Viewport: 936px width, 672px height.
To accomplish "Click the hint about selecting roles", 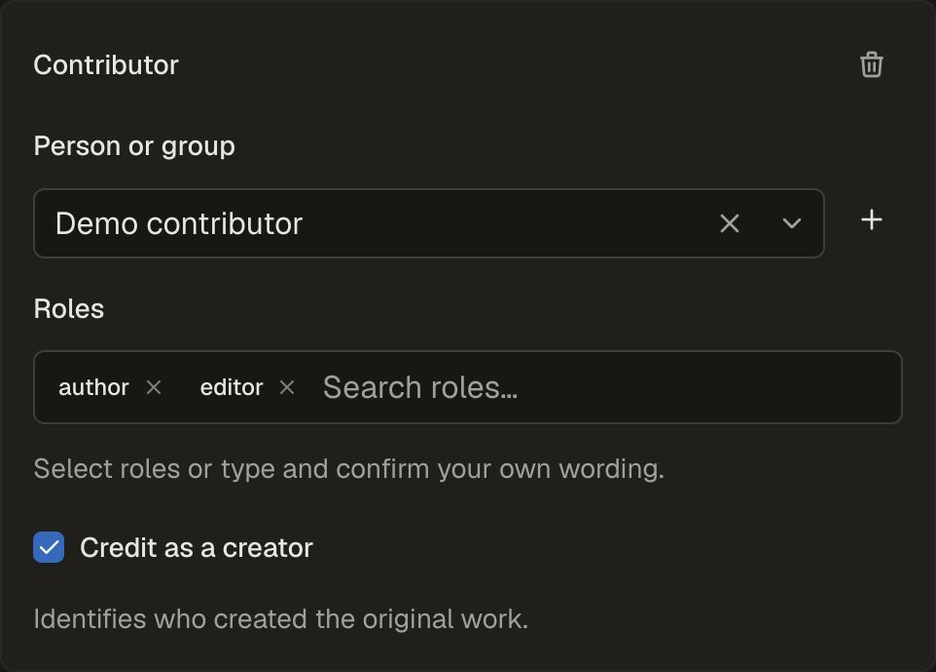I will [x=349, y=469].
